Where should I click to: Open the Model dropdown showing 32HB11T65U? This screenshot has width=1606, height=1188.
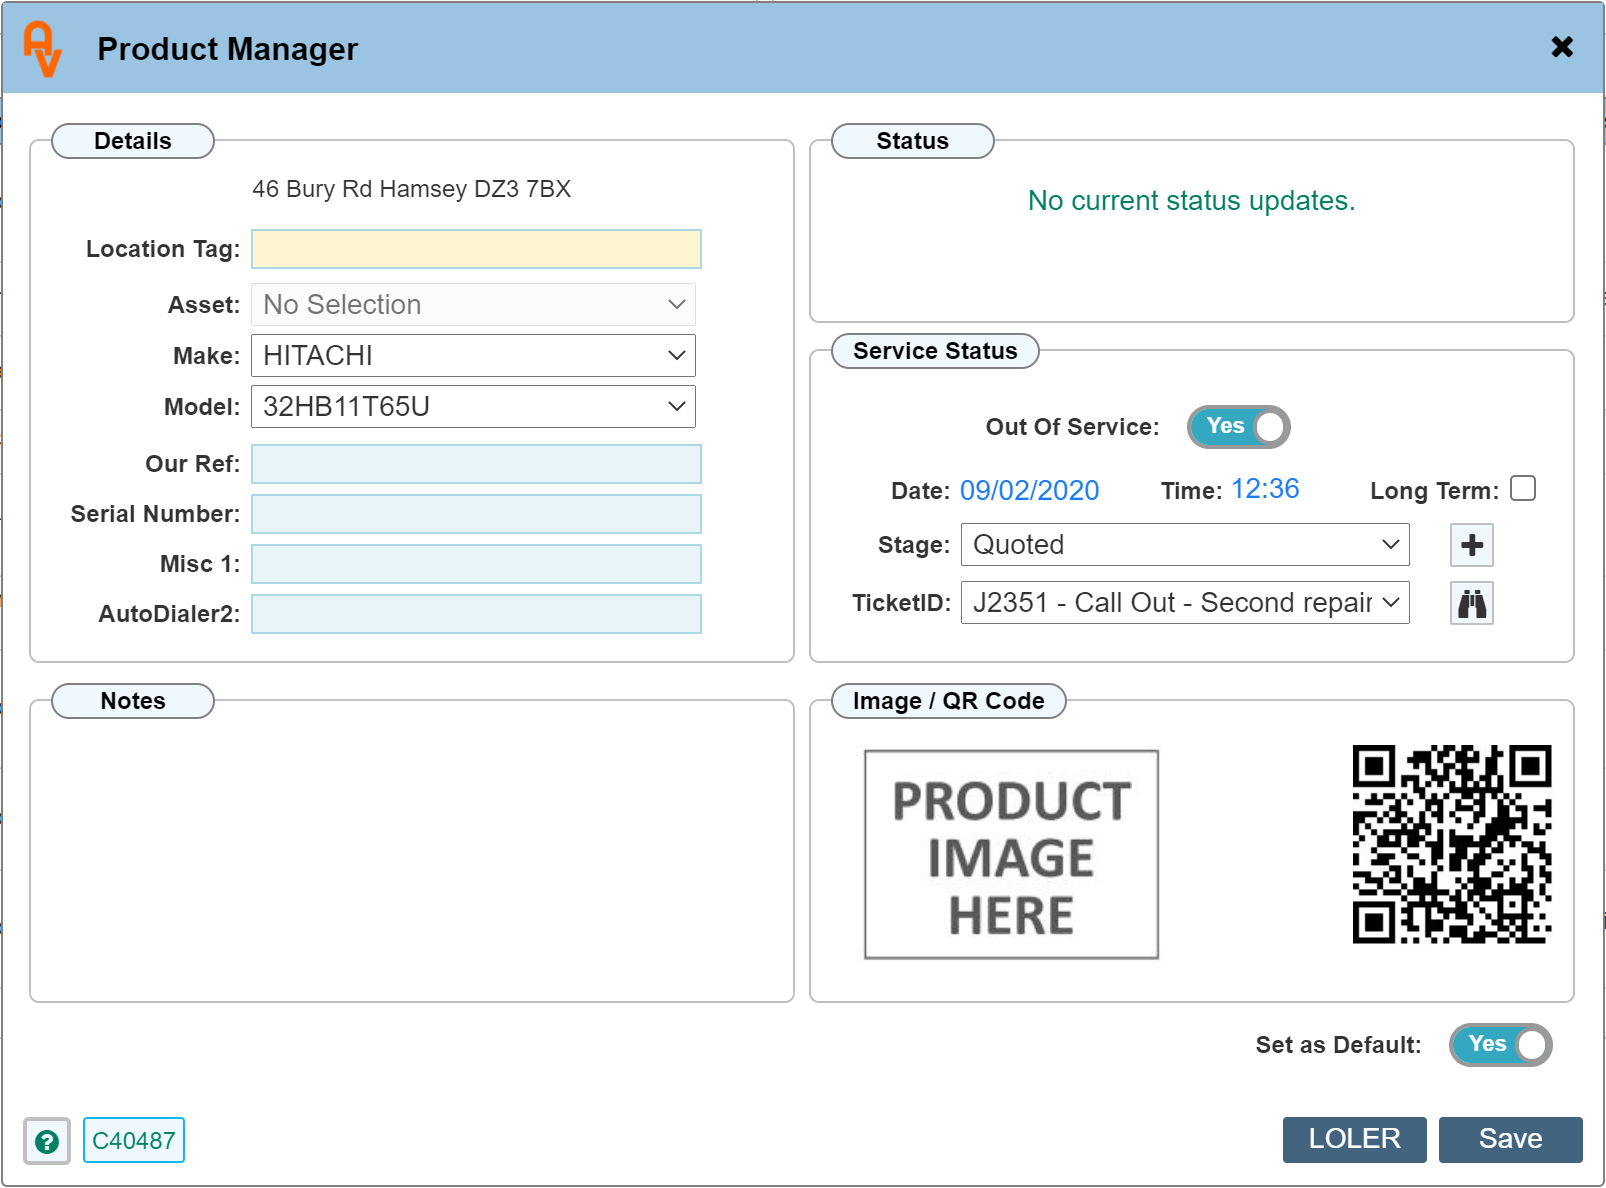click(x=473, y=407)
